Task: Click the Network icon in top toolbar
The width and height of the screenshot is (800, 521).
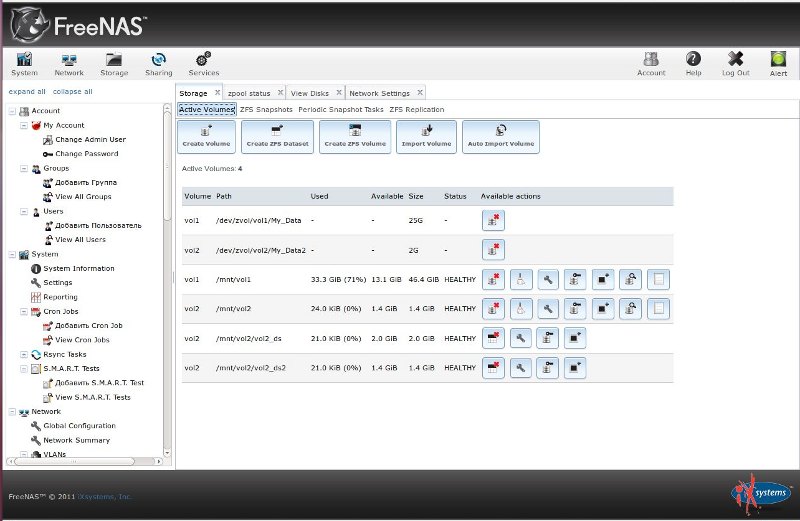Action: [69, 64]
